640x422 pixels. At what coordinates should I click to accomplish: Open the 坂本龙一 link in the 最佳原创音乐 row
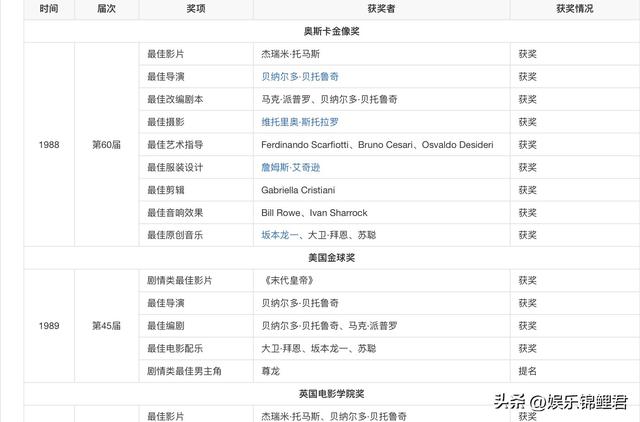[x=280, y=235]
